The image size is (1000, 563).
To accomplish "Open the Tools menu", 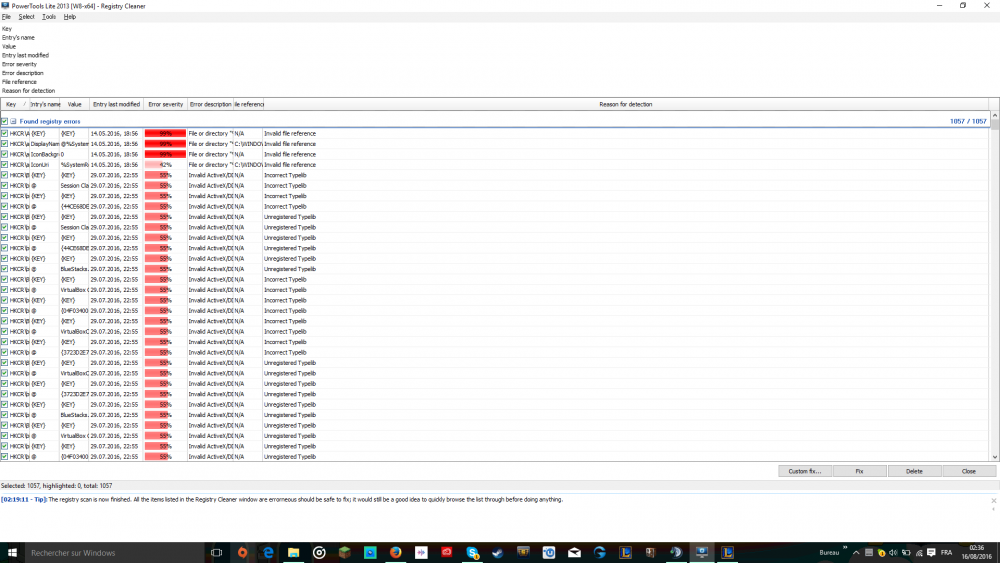I will [x=49, y=17].
